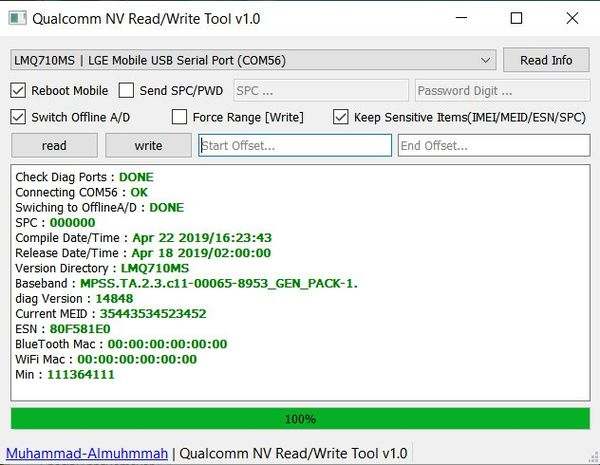Click the Connecting COM56 OK line

(x=82, y=192)
